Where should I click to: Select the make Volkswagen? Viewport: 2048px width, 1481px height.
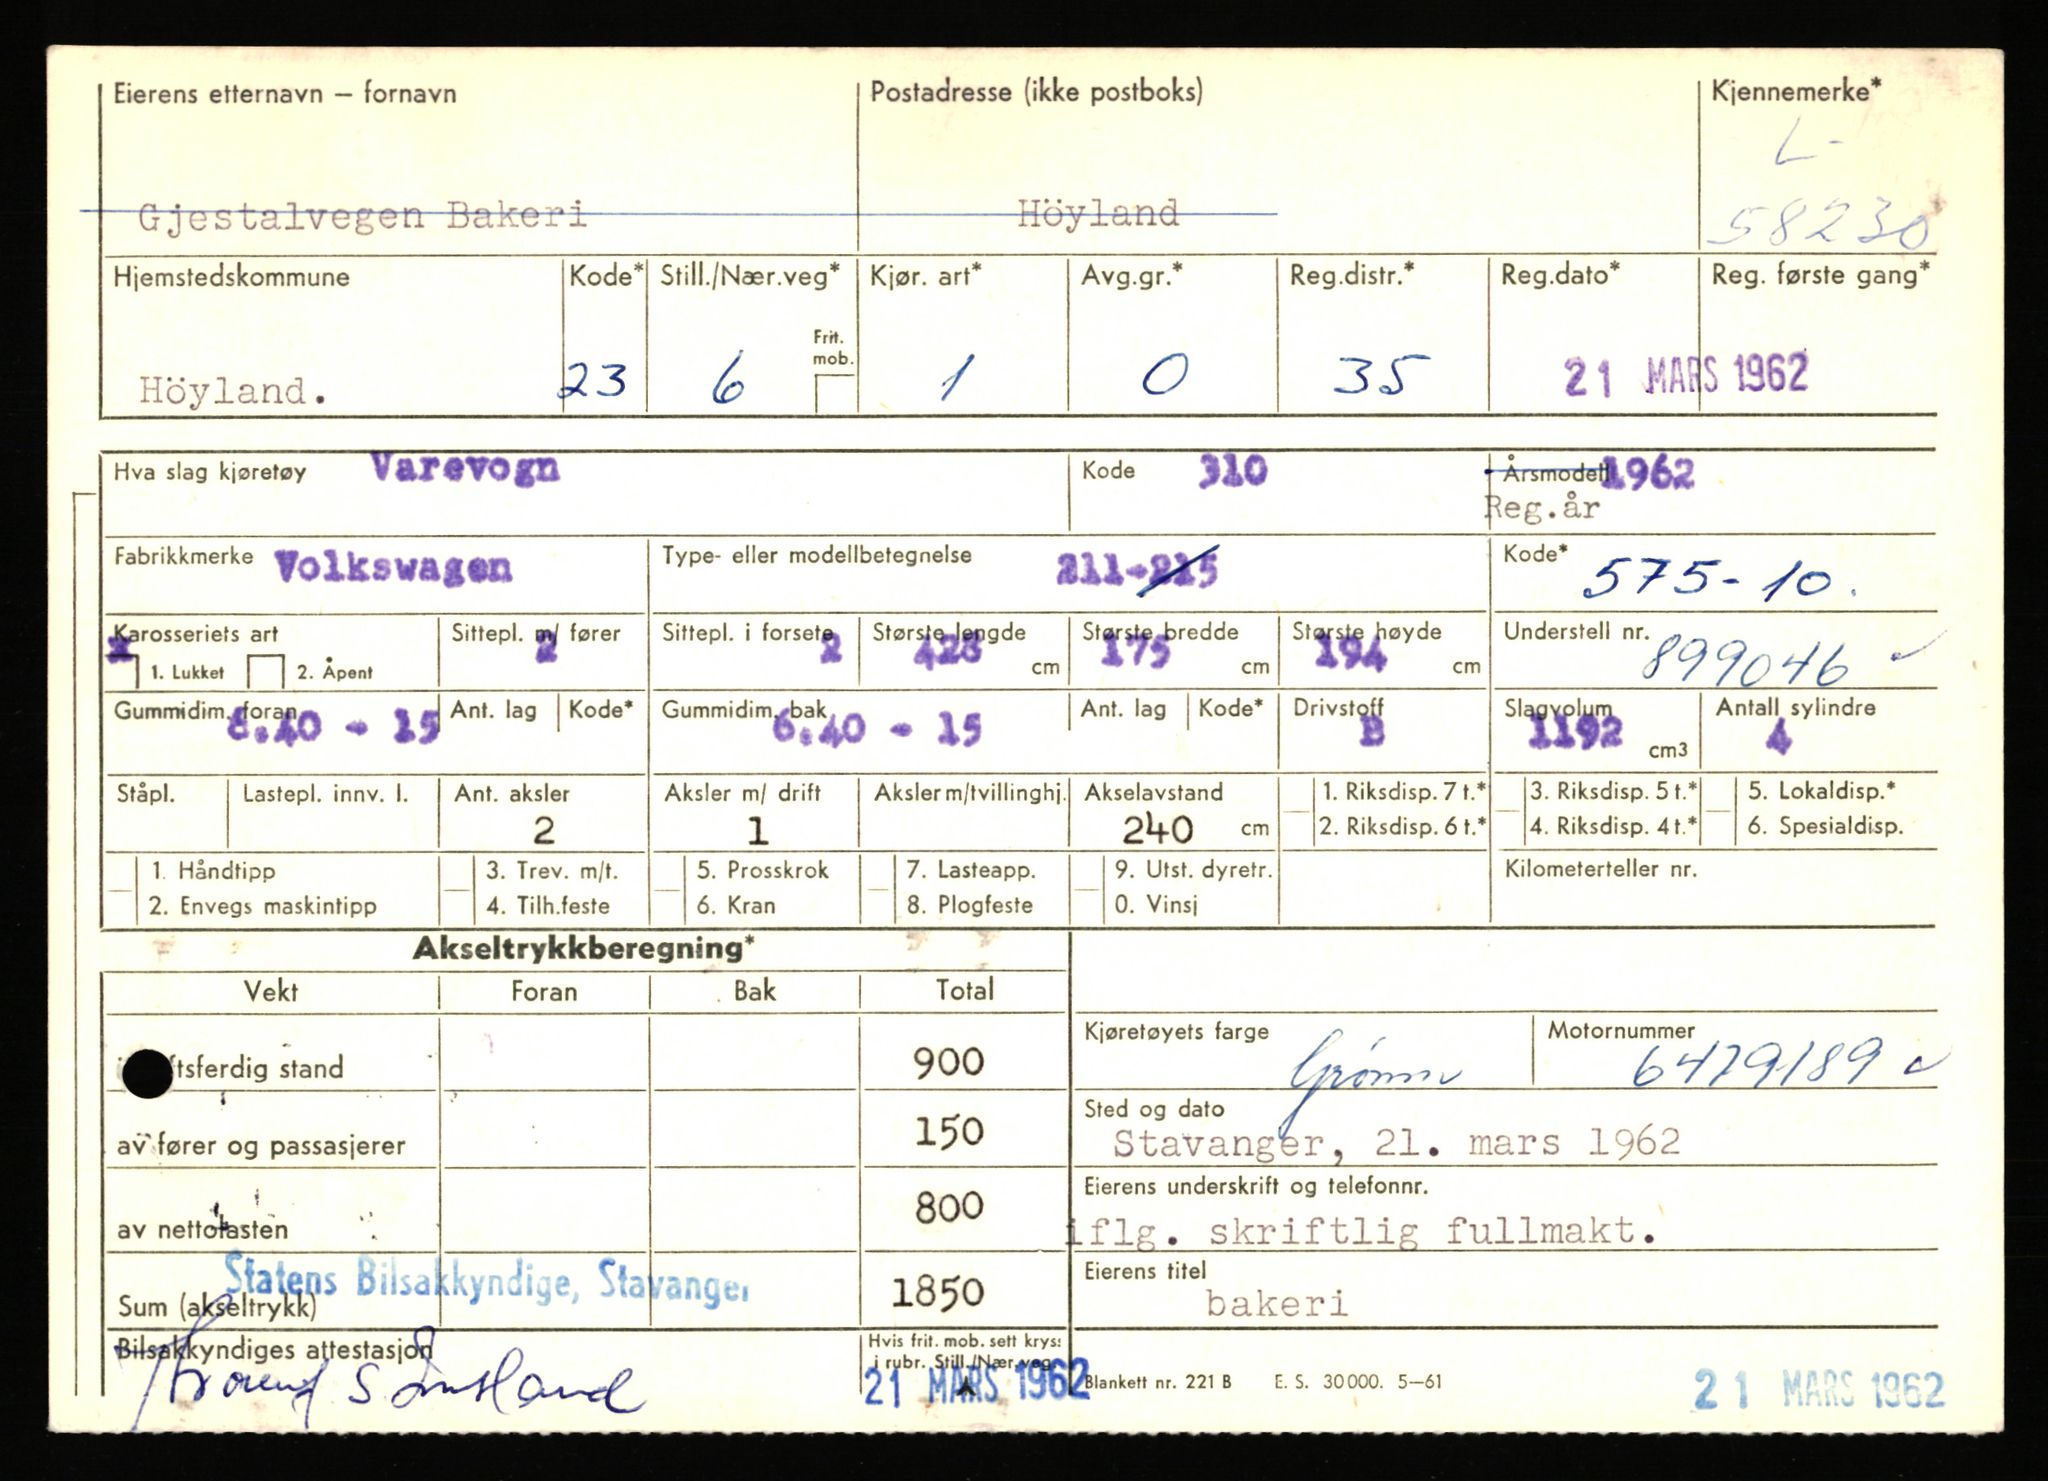pos(393,567)
